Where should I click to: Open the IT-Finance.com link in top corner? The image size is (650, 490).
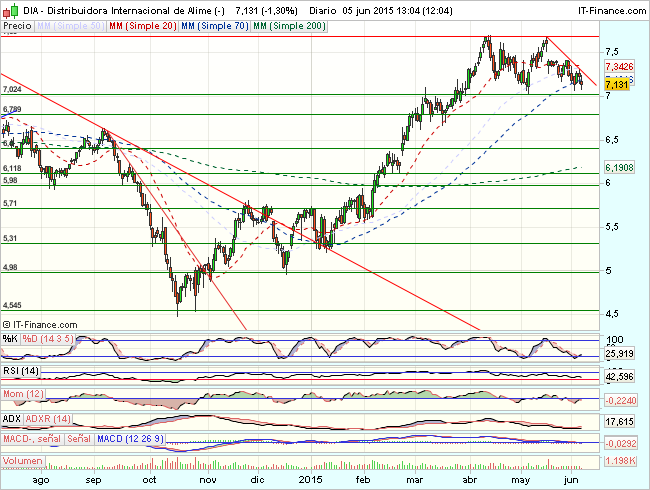[x=606, y=9]
